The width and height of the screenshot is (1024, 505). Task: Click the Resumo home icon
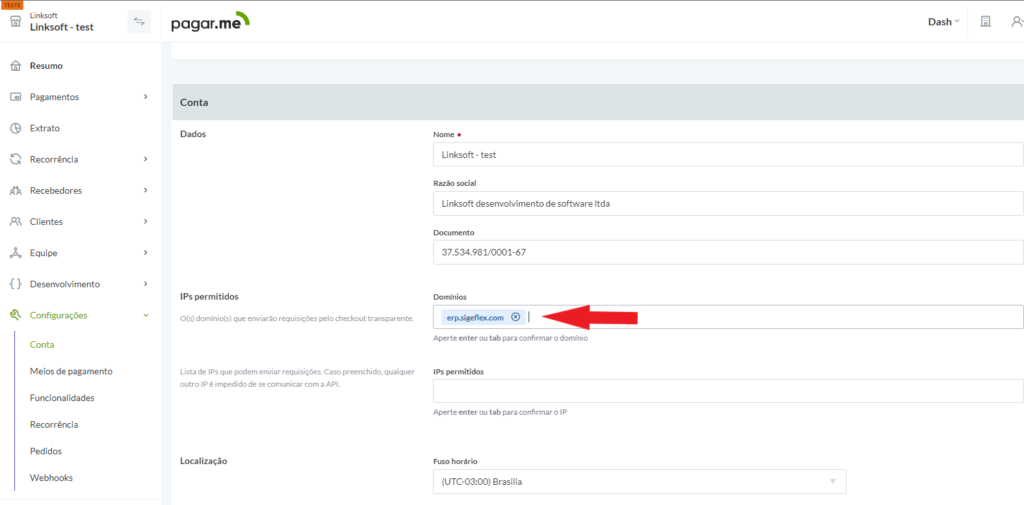(15, 66)
